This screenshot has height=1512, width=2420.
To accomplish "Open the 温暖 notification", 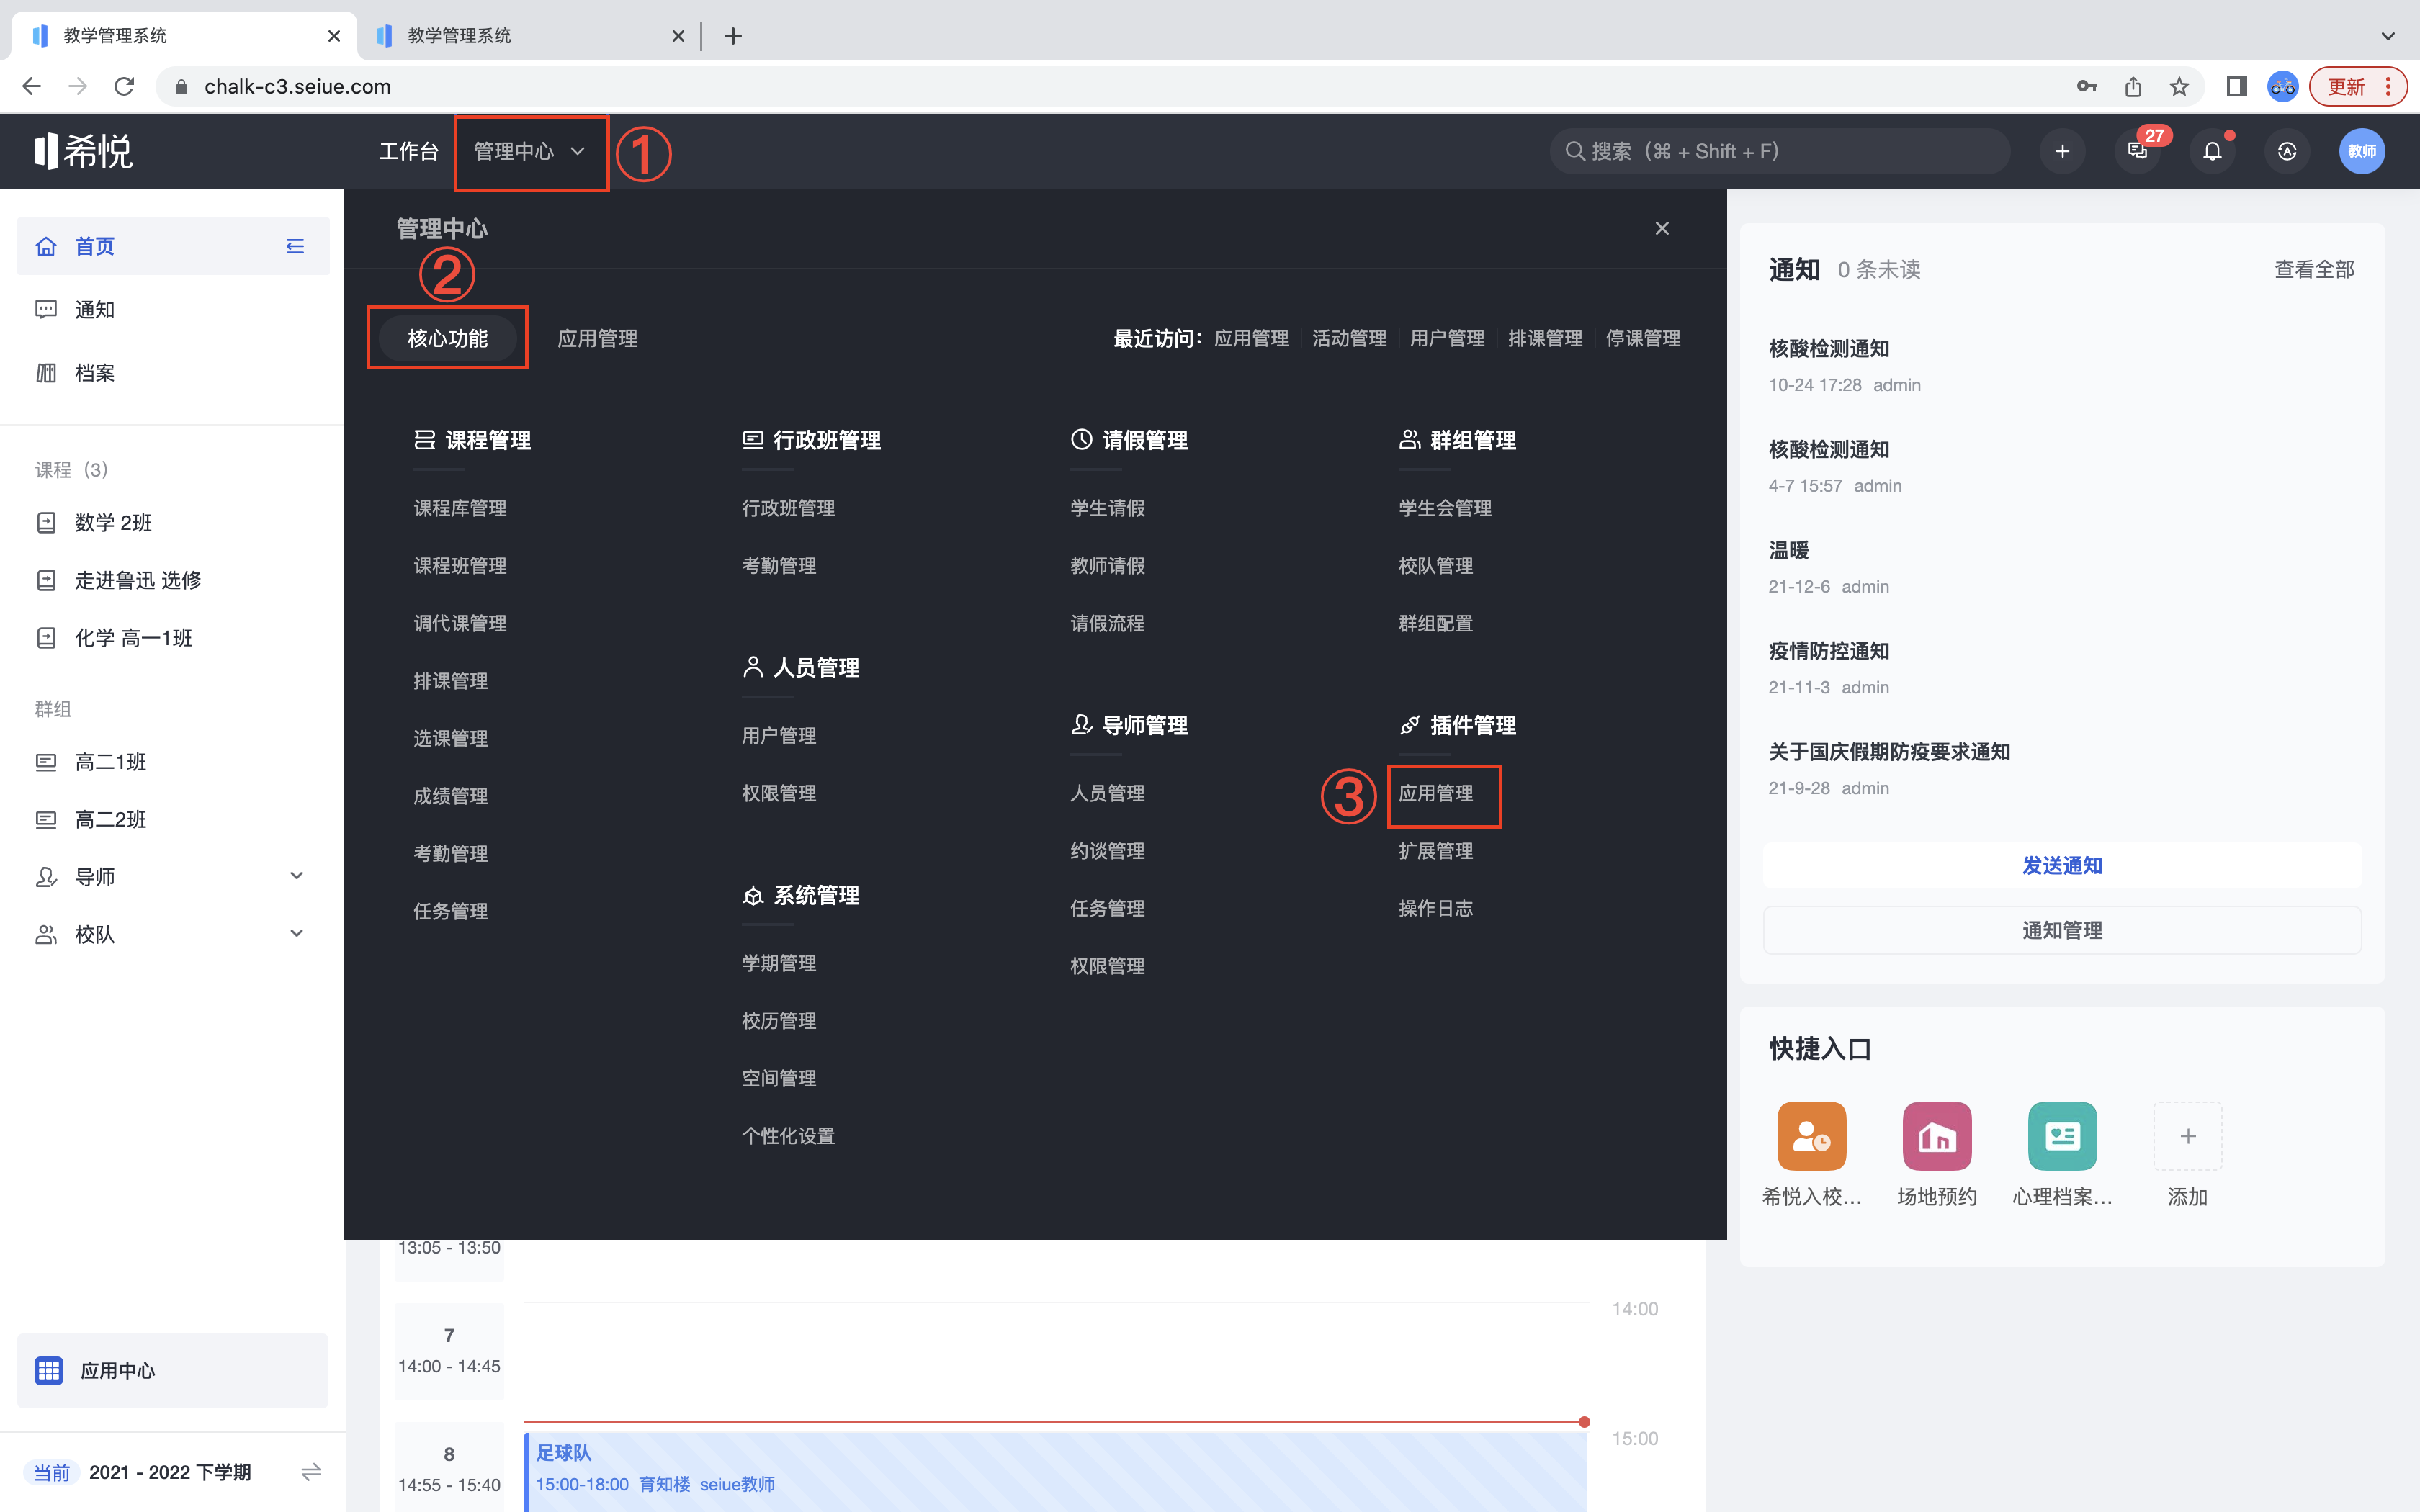I will pos(1789,550).
